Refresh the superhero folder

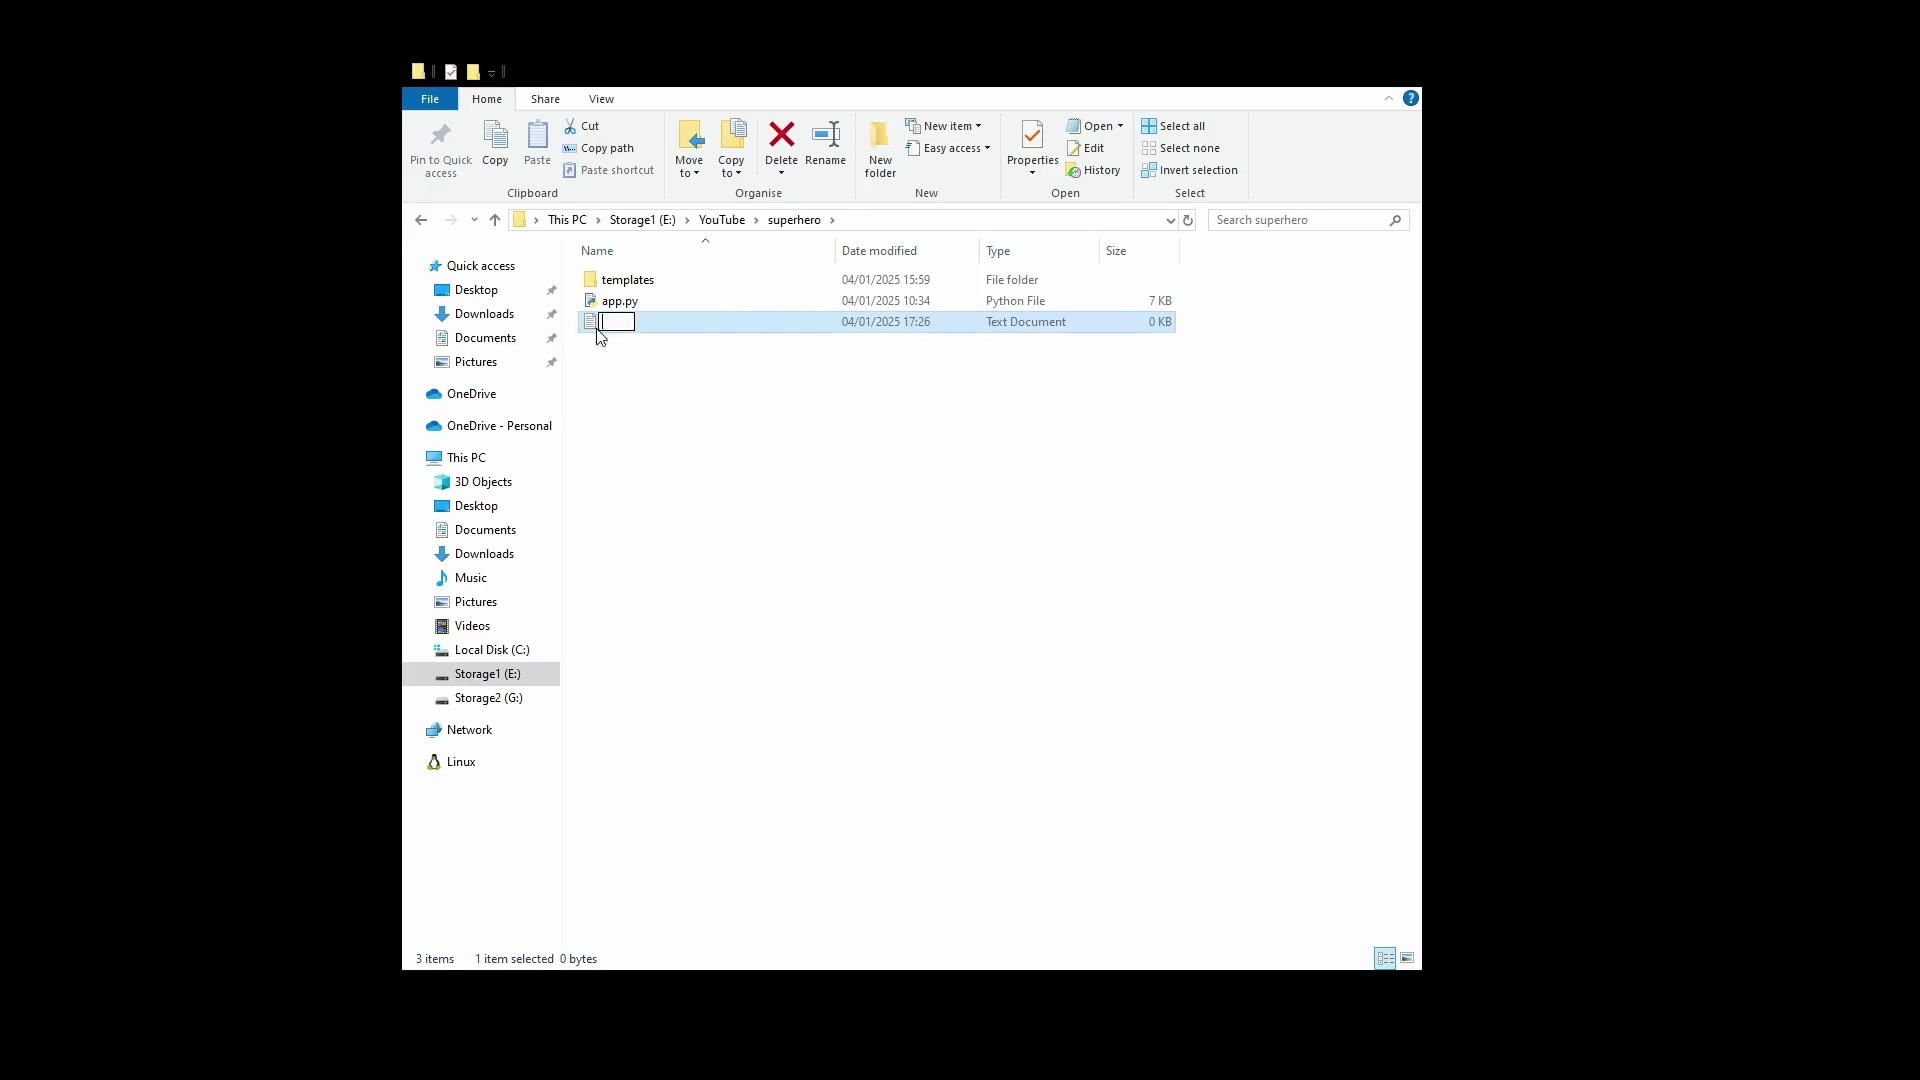coord(1188,220)
